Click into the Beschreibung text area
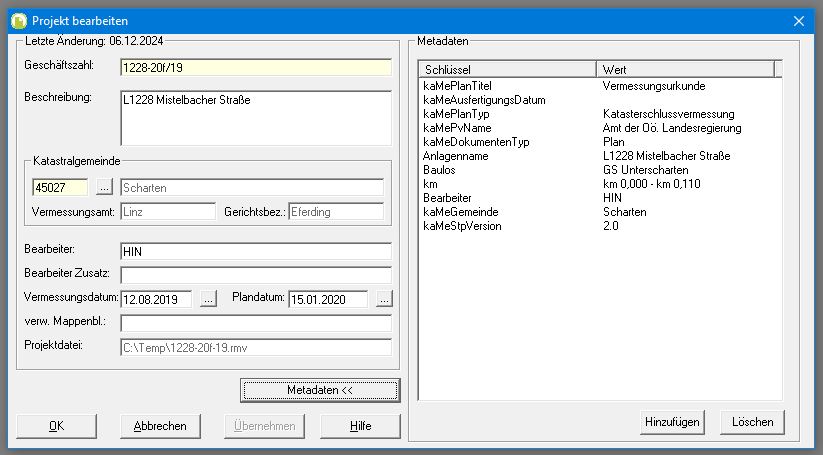823x455 pixels. (255, 118)
